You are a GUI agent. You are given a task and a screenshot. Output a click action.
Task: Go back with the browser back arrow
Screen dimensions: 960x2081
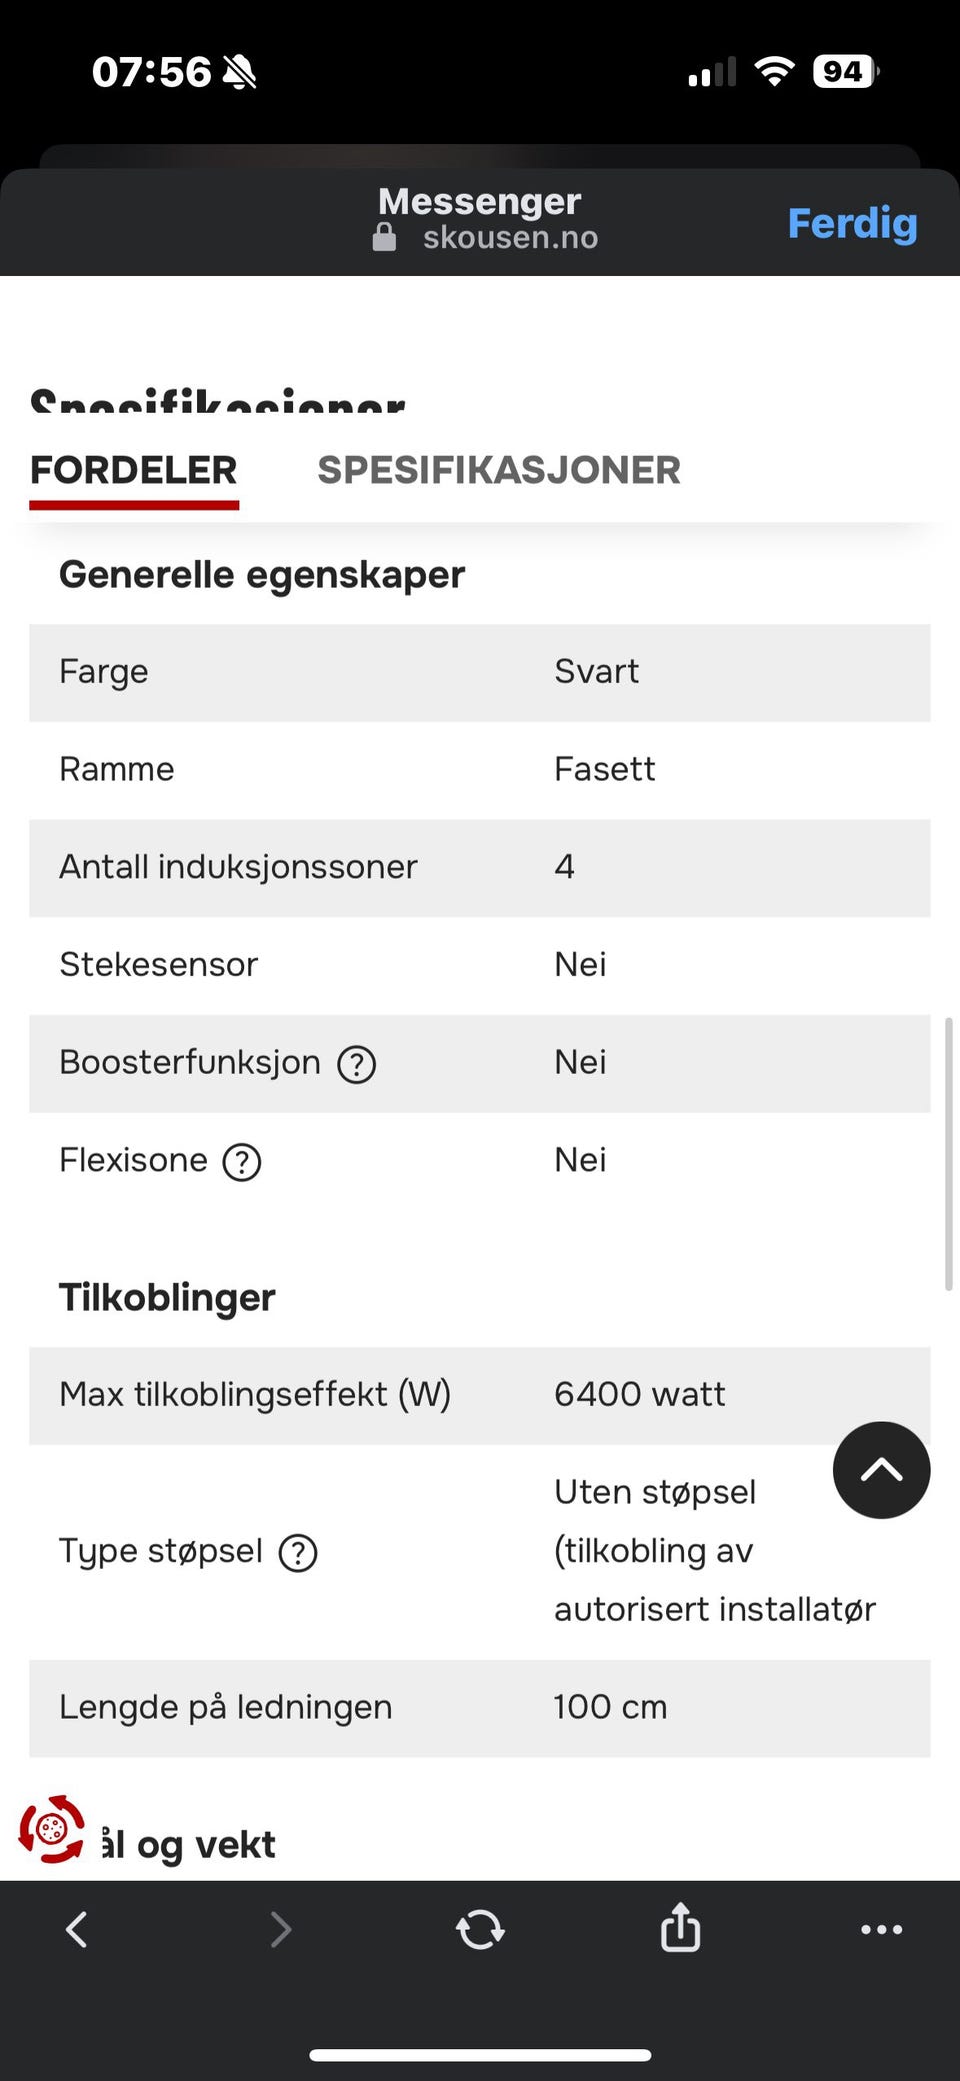[x=77, y=1929]
